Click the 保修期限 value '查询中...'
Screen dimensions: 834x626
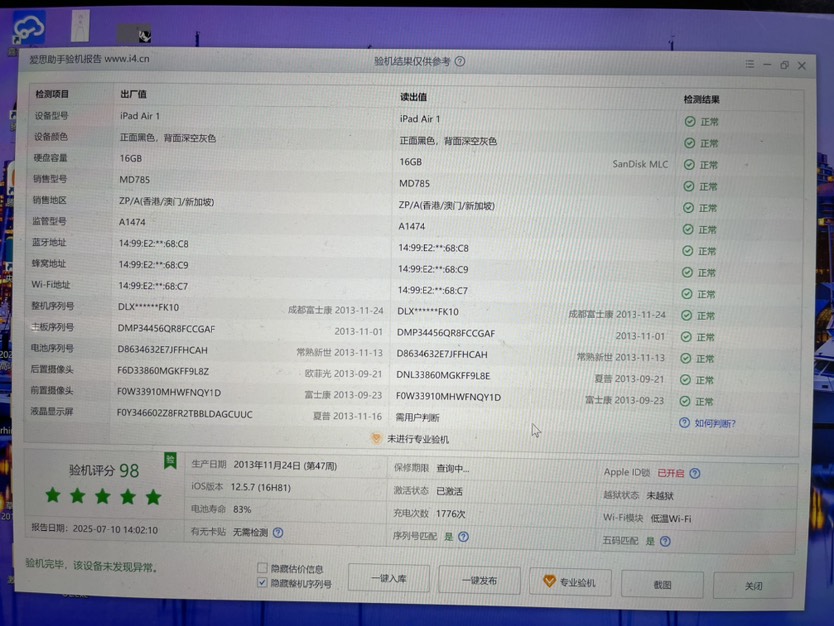pyautogui.click(x=453, y=469)
